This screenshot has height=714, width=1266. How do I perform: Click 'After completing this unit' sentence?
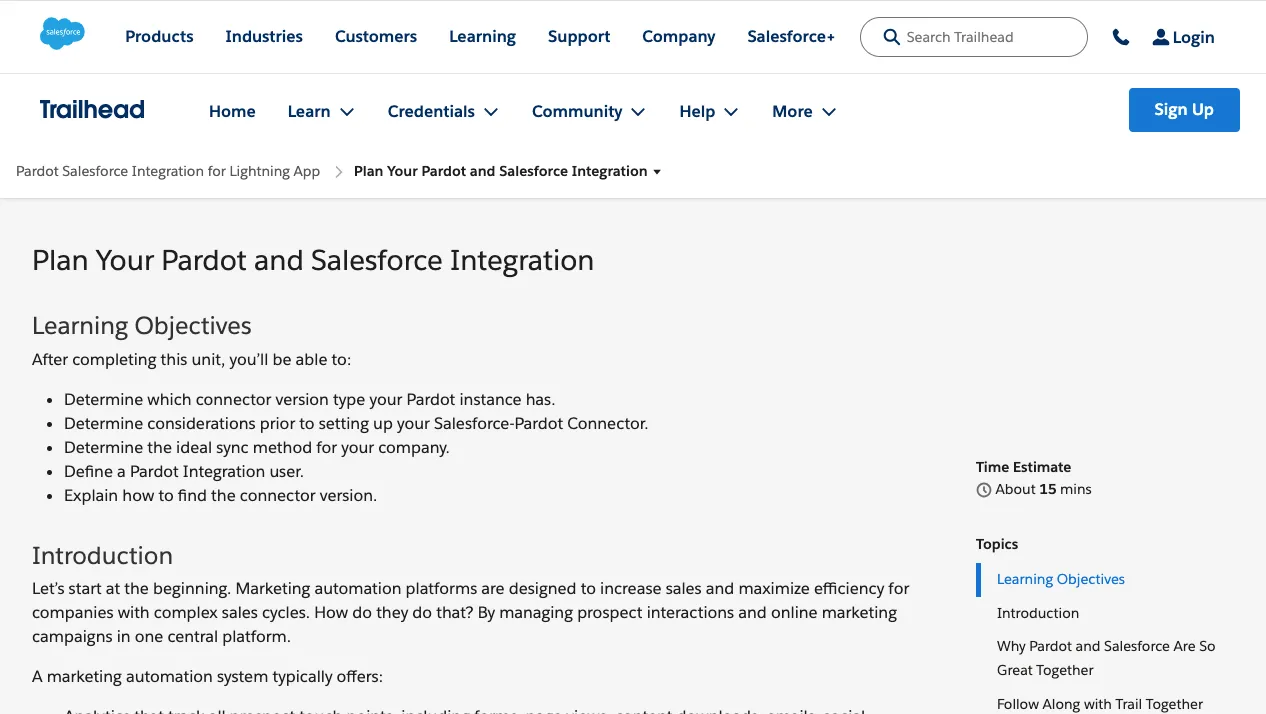[191, 359]
